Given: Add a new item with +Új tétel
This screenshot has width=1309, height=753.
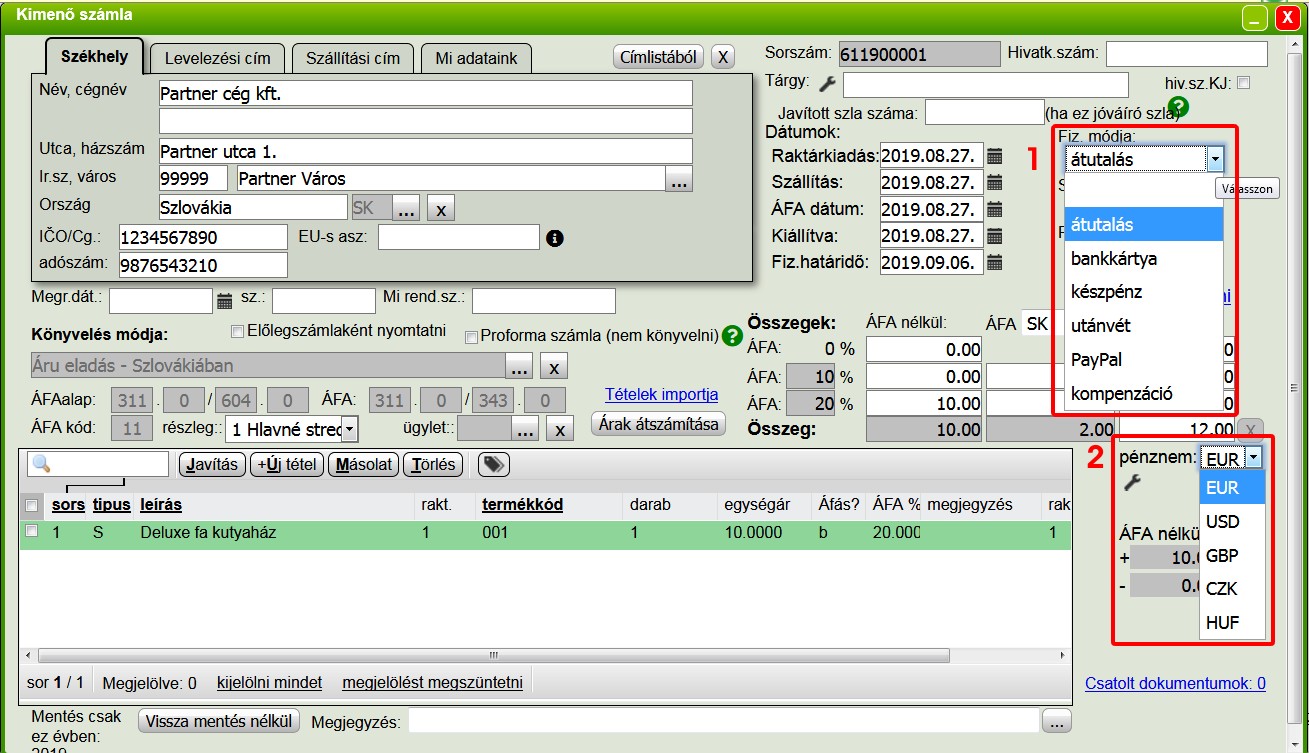Looking at the screenshot, I should pos(287,464).
